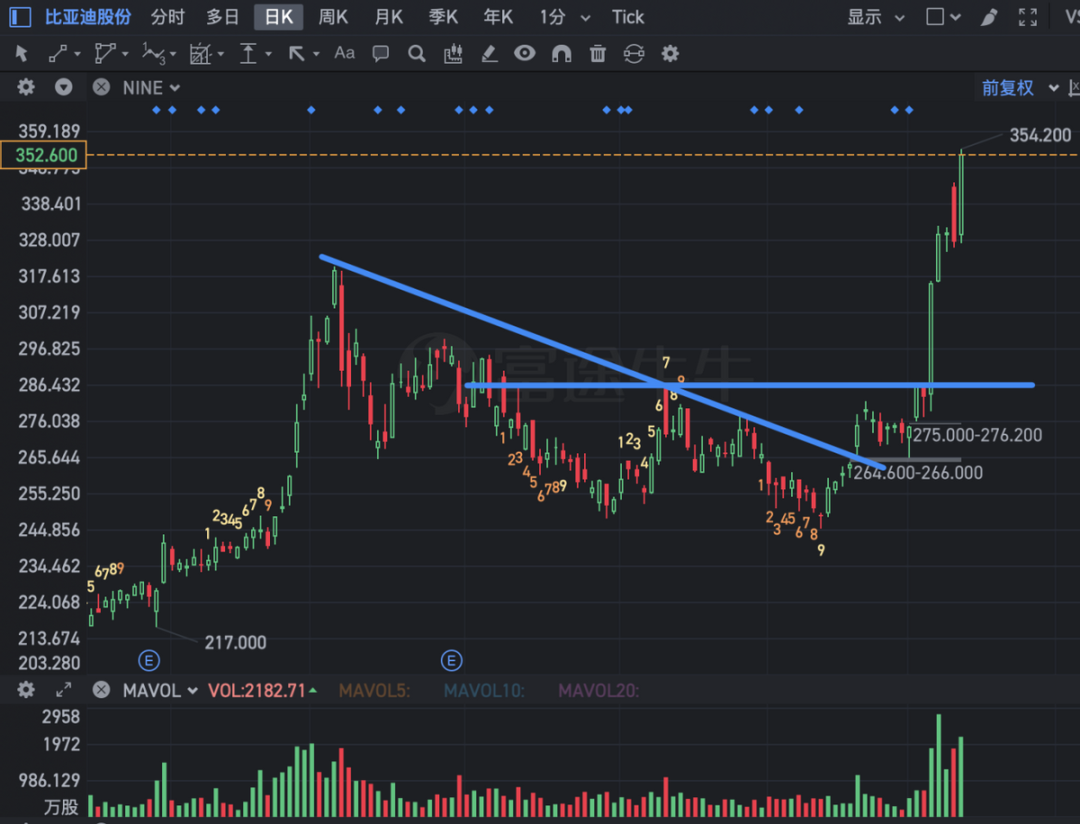Open the magnifier zoom tool
Viewport: 1080px width, 824px height.
point(417,54)
